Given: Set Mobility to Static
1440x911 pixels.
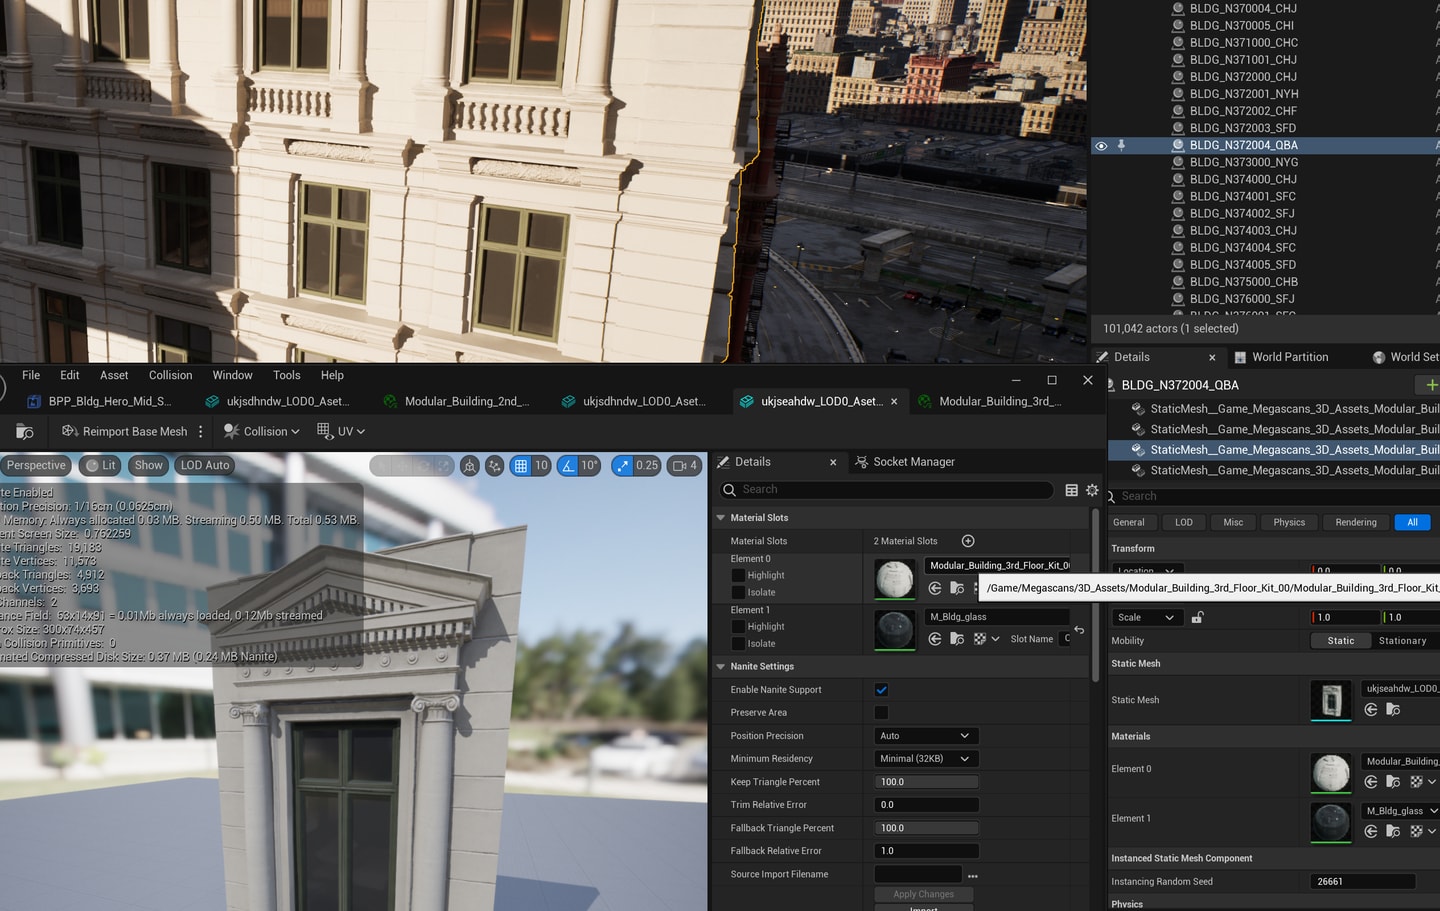Looking at the screenshot, I should point(1340,641).
